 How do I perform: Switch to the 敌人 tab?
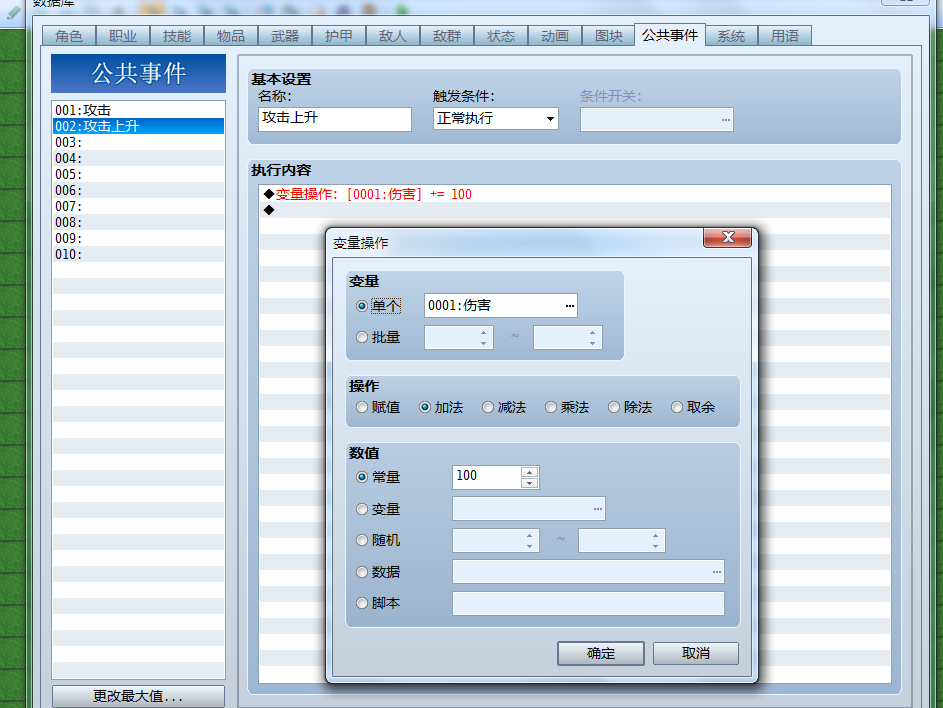[393, 36]
